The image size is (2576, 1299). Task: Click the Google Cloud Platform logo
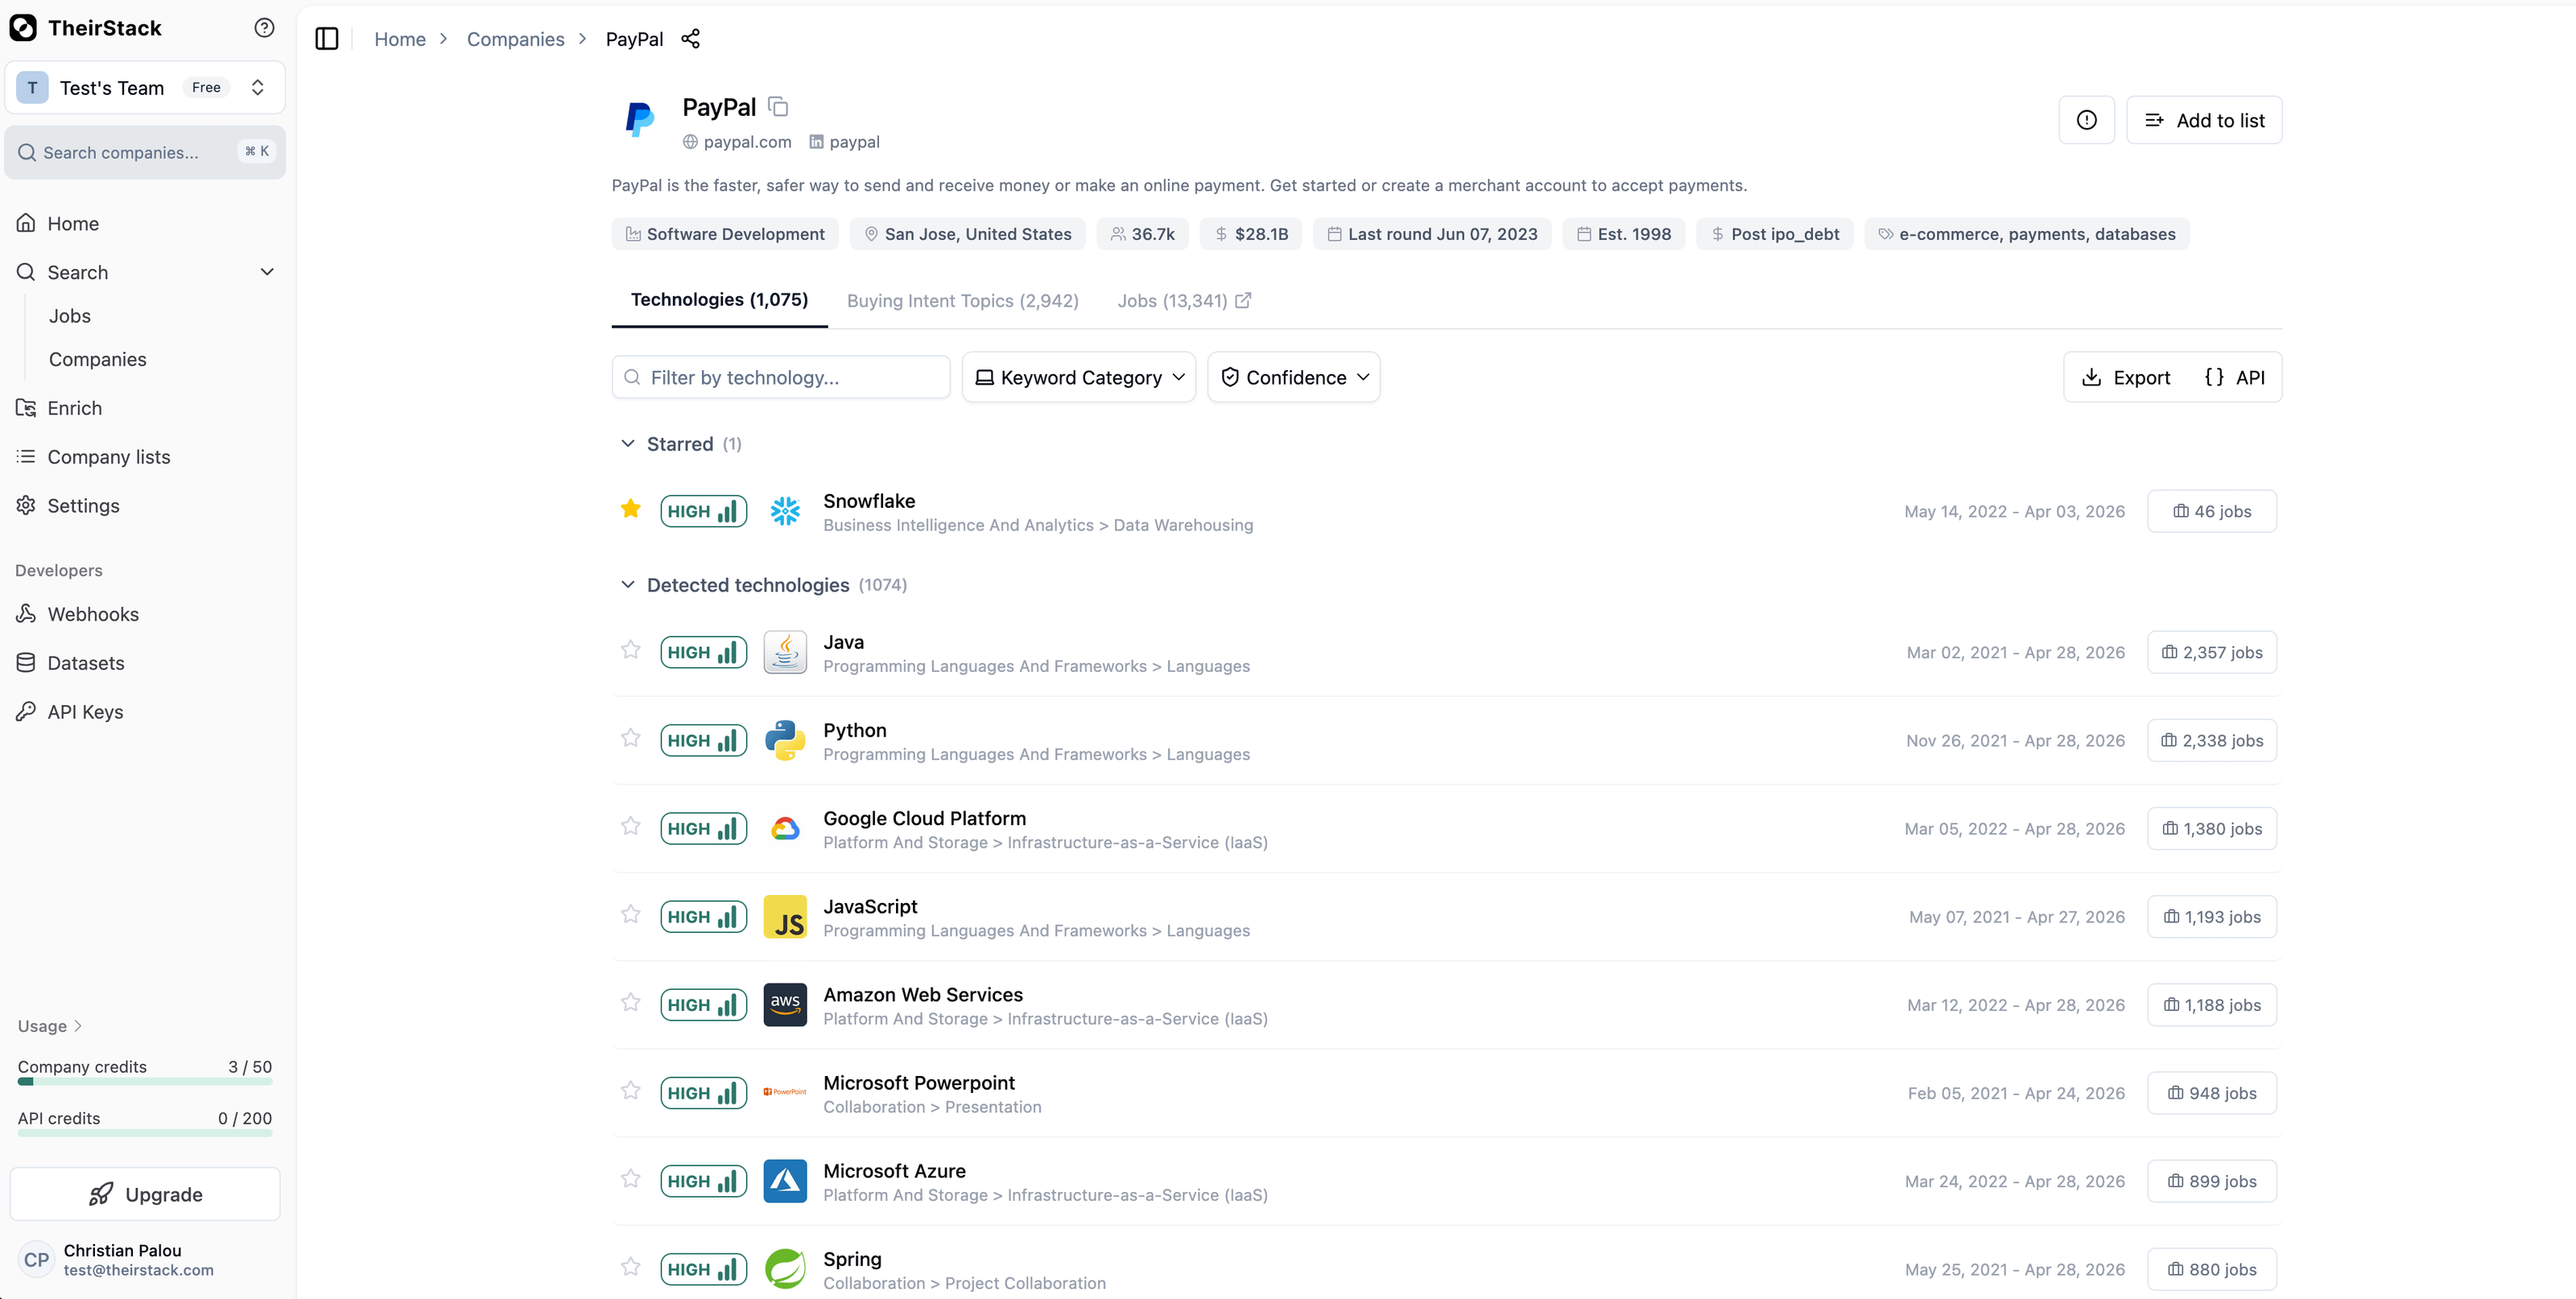click(785, 828)
